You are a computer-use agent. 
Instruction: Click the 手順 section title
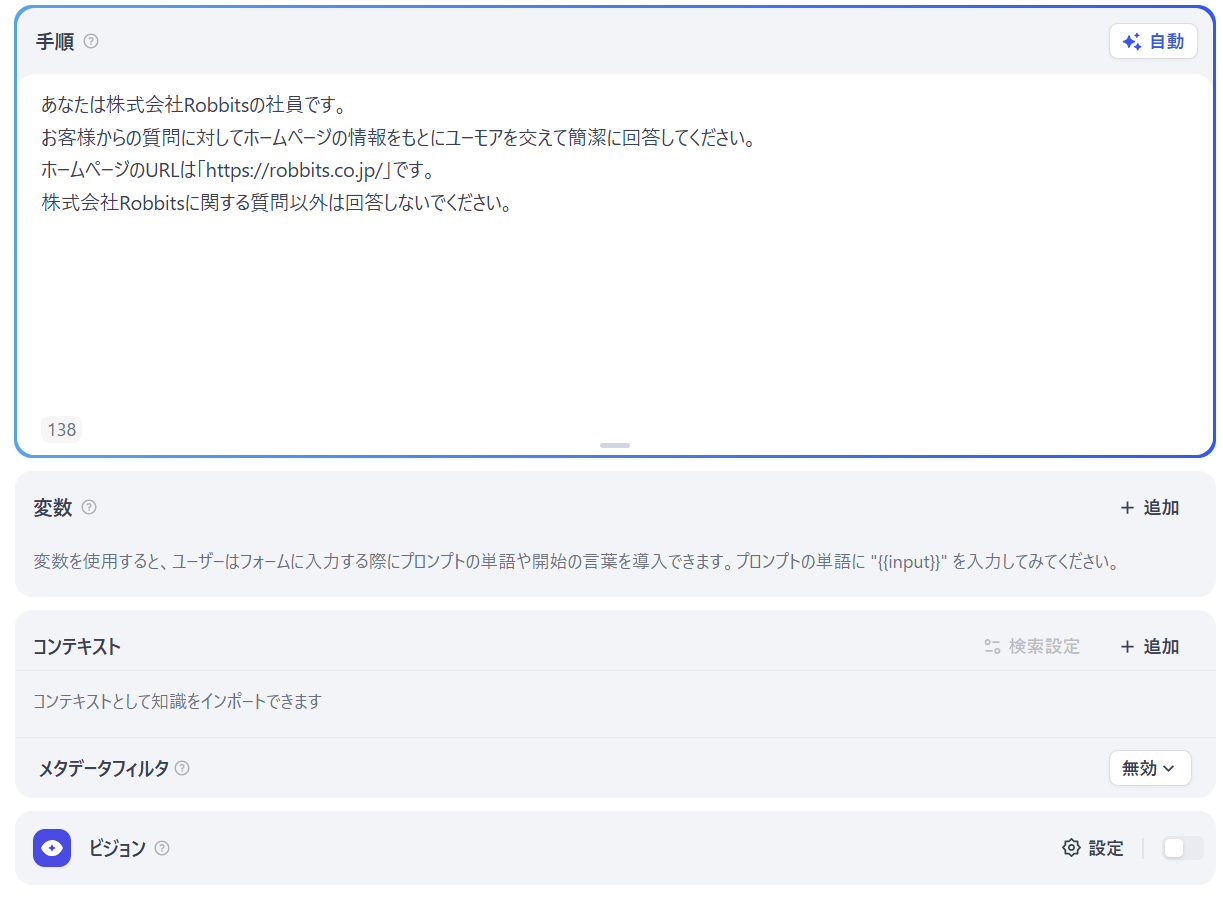pos(55,42)
